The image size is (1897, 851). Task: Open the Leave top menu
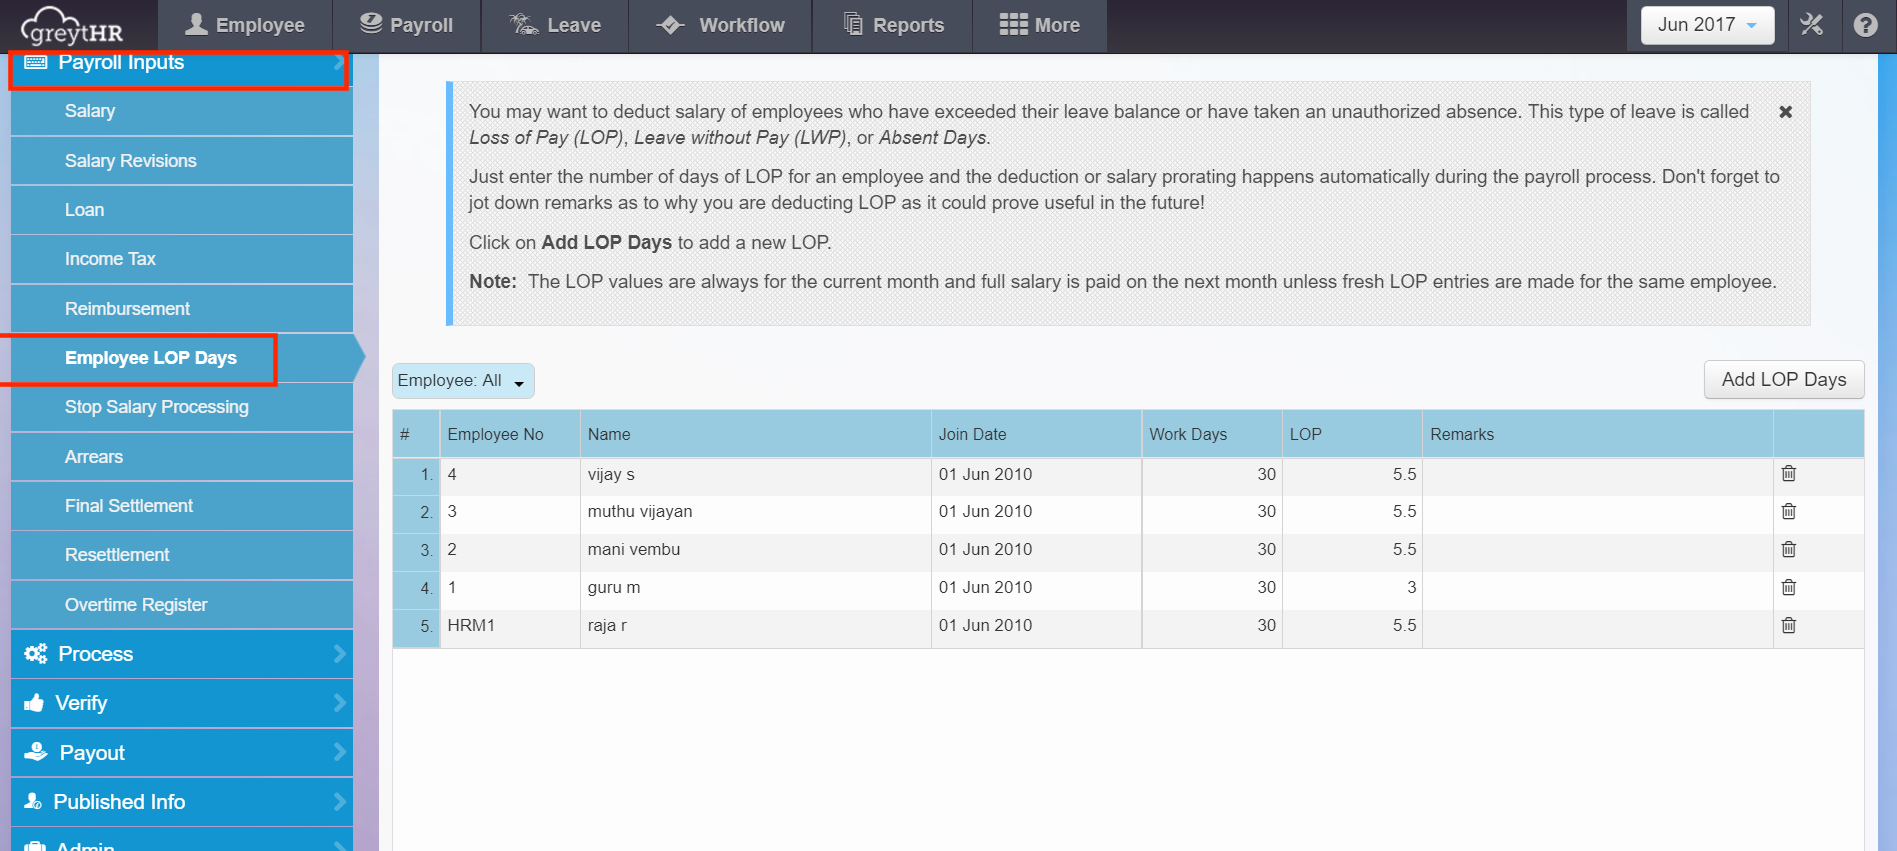(x=555, y=26)
